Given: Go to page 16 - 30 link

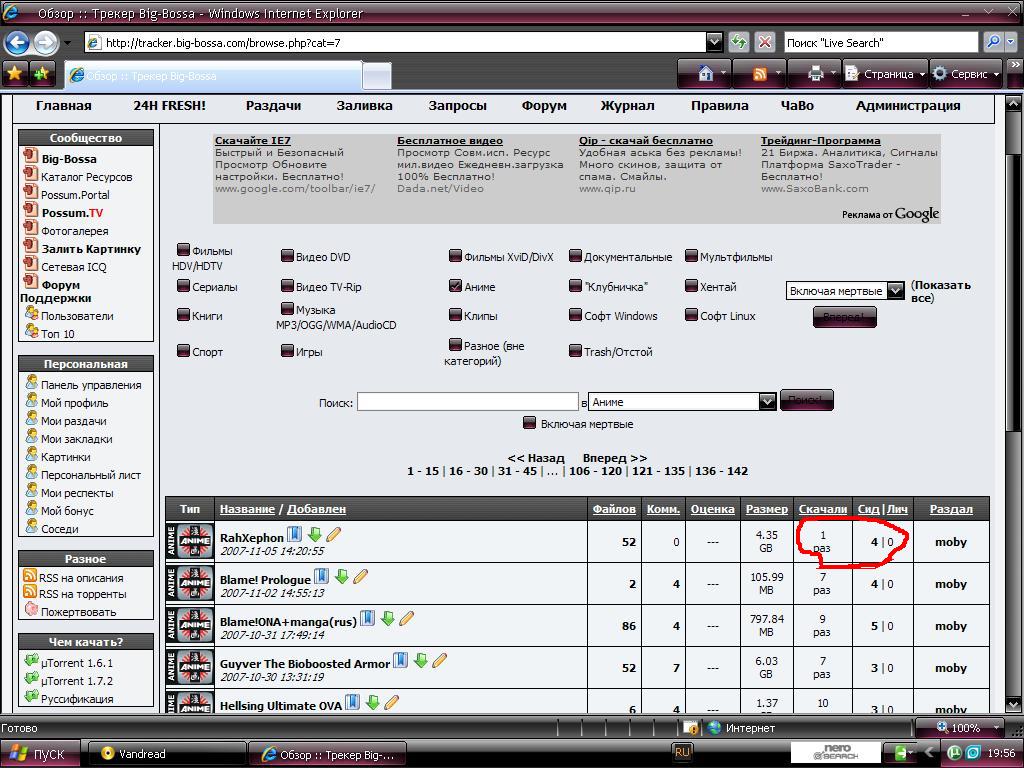Looking at the screenshot, I should point(468,471).
